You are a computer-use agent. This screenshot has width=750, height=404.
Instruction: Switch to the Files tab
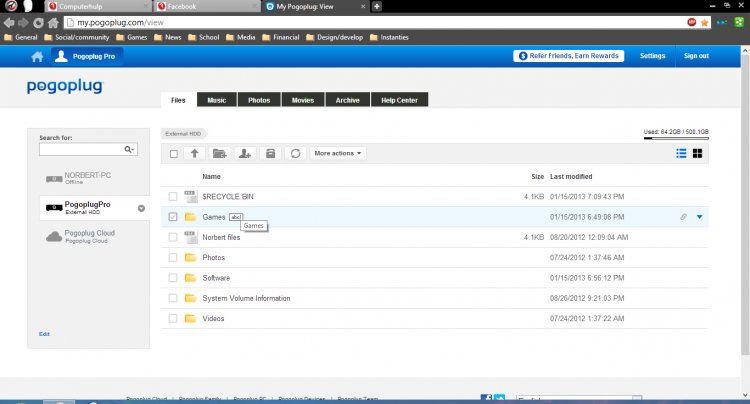(178, 100)
